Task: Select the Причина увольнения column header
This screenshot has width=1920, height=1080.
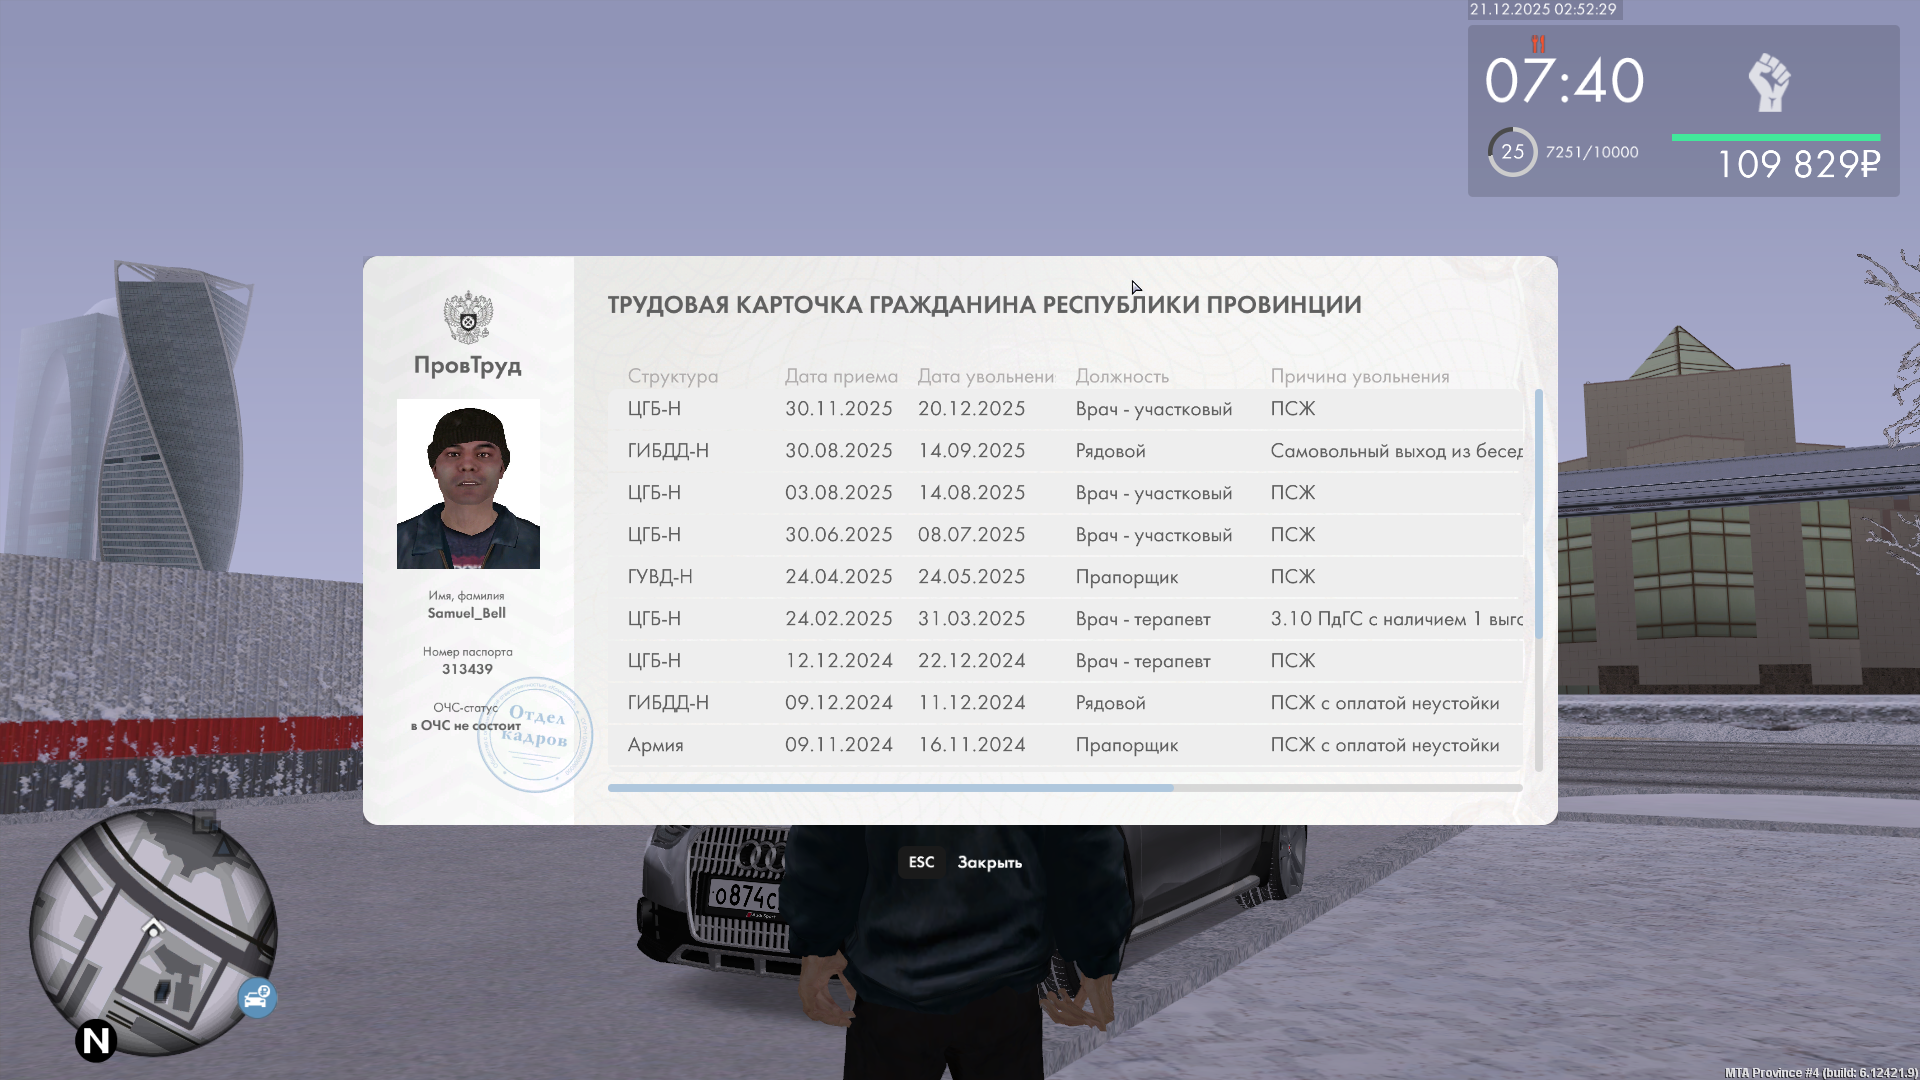Action: tap(1359, 376)
